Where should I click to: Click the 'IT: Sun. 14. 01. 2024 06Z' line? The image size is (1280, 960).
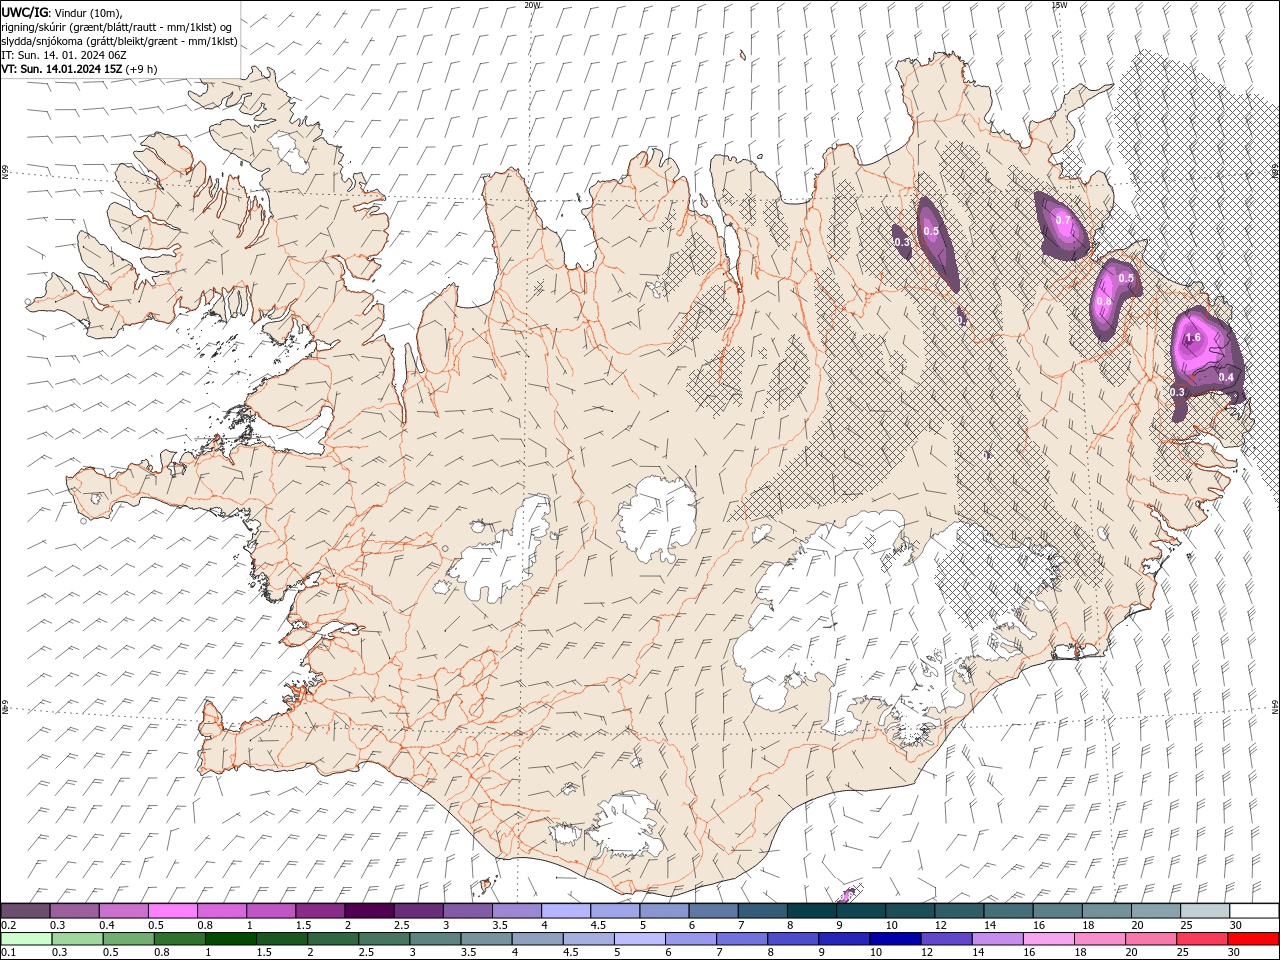tap(63, 55)
